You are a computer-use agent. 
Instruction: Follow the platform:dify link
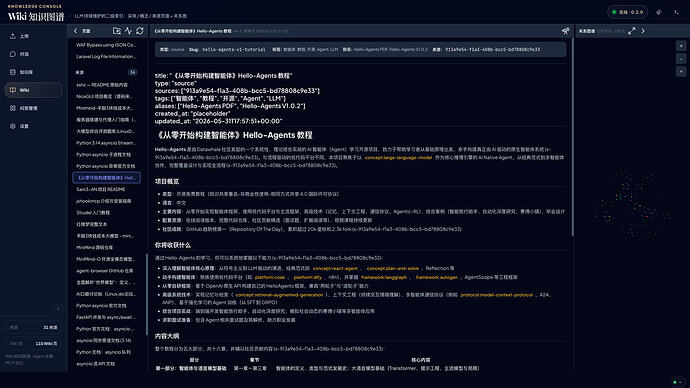[308, 278]
